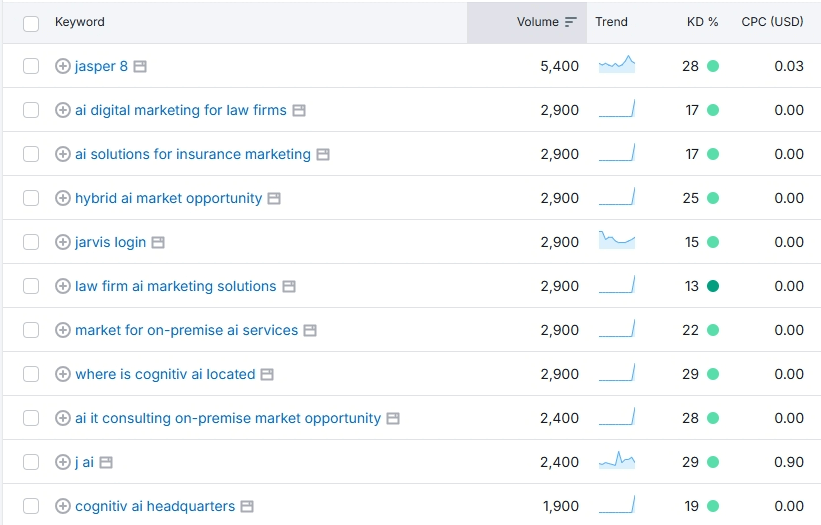Sort table by KD % column
Screen dimensions: 821x525
tap(702, 22)
